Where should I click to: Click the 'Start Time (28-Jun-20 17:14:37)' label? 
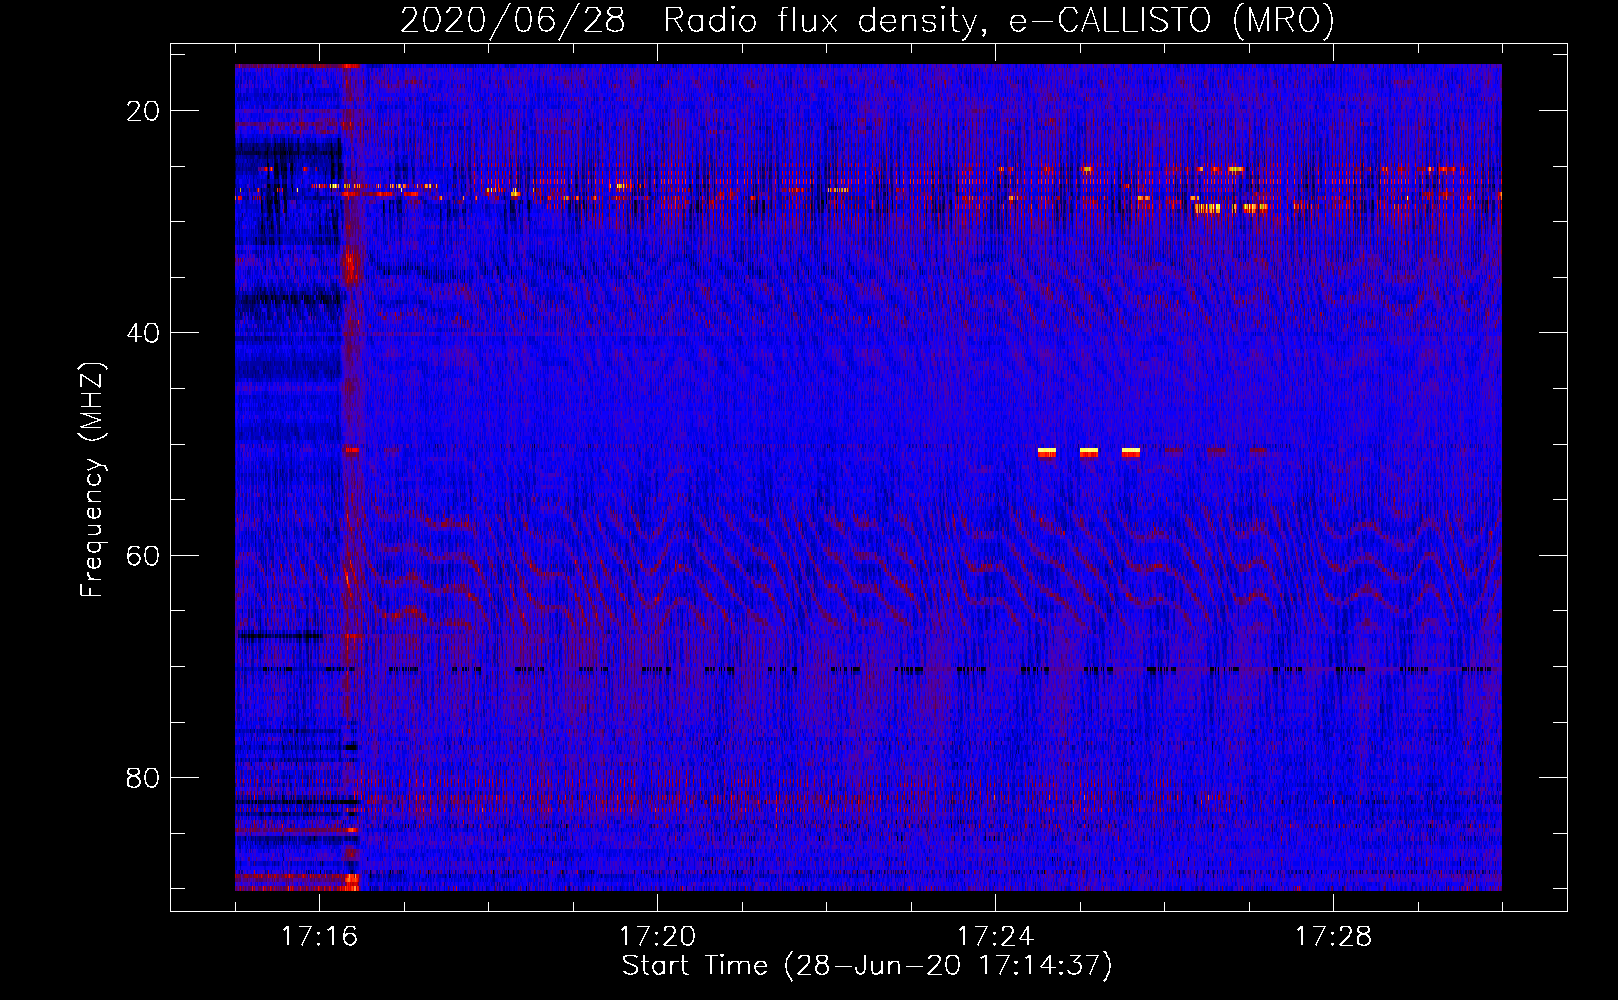click(867, 966)
